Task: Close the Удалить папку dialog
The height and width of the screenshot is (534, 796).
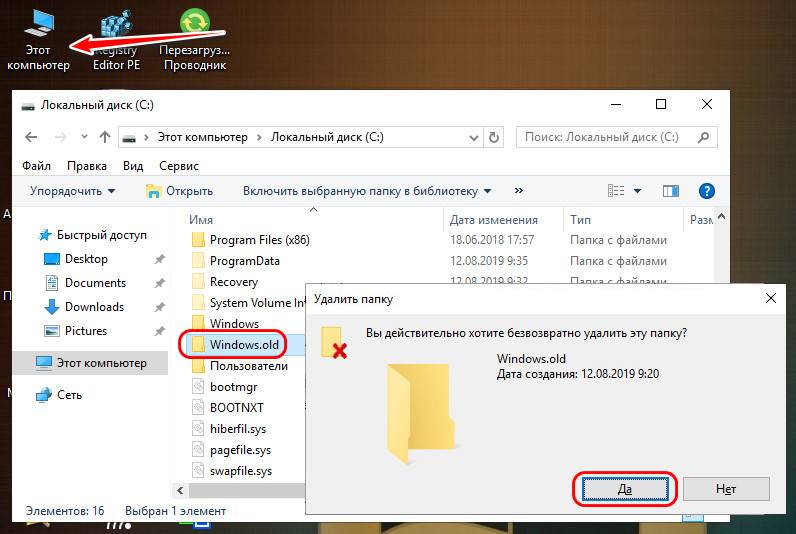Action: pos(771,298)
